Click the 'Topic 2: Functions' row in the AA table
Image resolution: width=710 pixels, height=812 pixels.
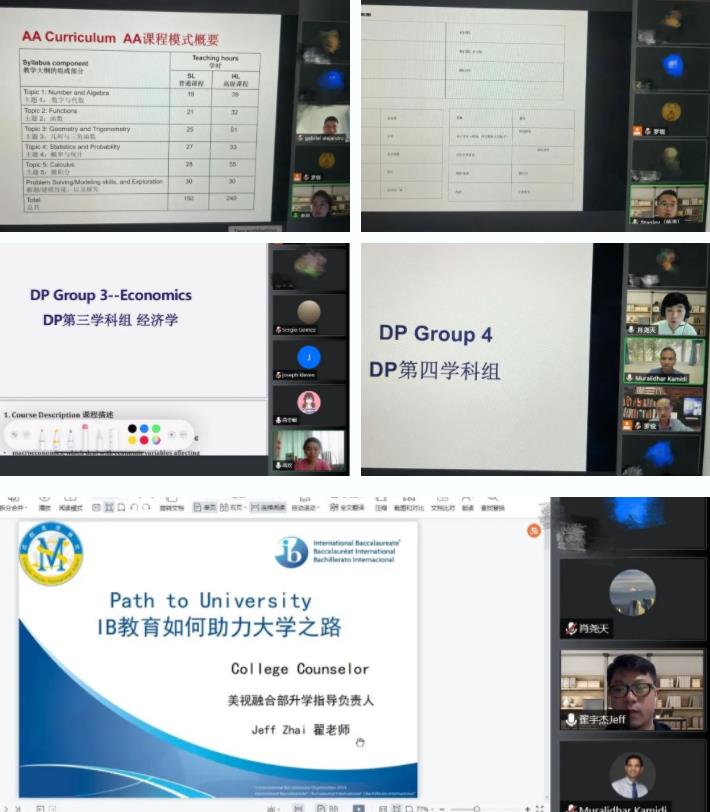click(140, 114)
